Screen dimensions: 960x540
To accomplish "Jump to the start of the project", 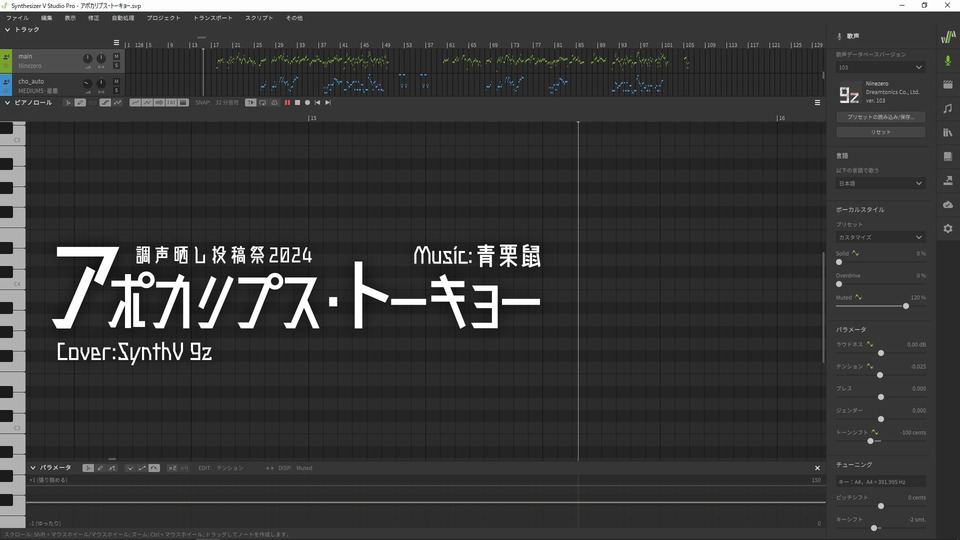I will [x=318, y=103].
